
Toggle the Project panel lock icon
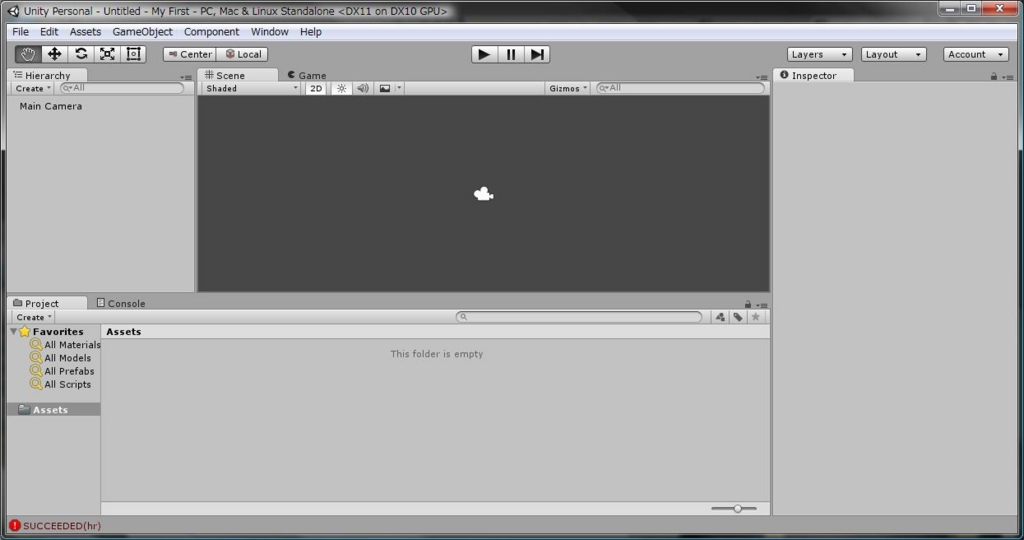[748, 304]
